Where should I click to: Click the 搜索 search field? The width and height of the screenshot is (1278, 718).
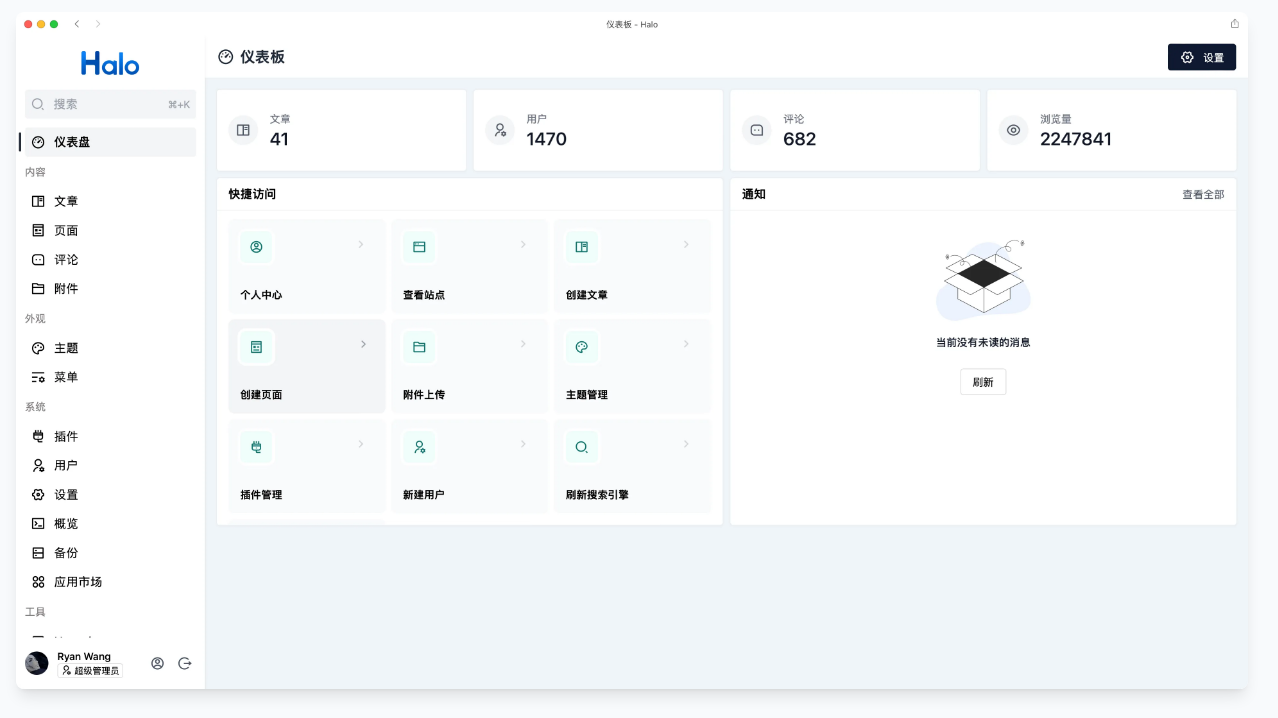pos(110,104)
